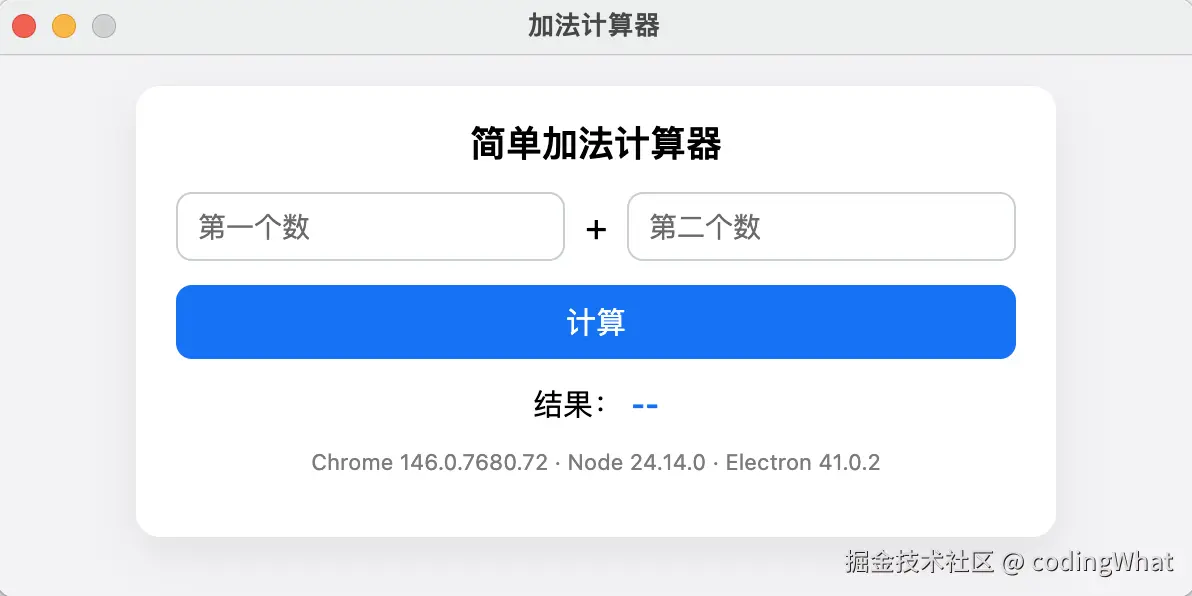This screenshot has height=596, width=1192.
Task: Click the blue -- result value
Action: (645, 405)
